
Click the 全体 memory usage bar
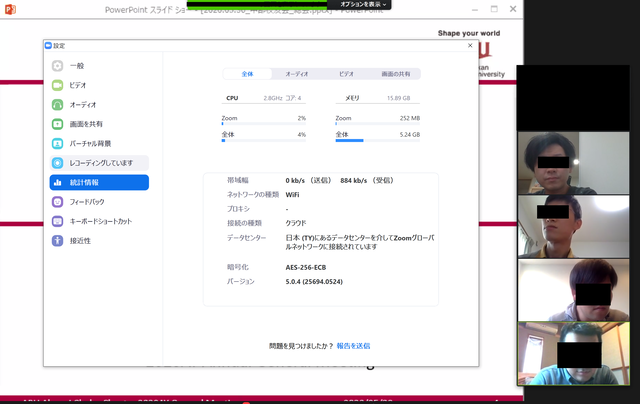[378, 140]
